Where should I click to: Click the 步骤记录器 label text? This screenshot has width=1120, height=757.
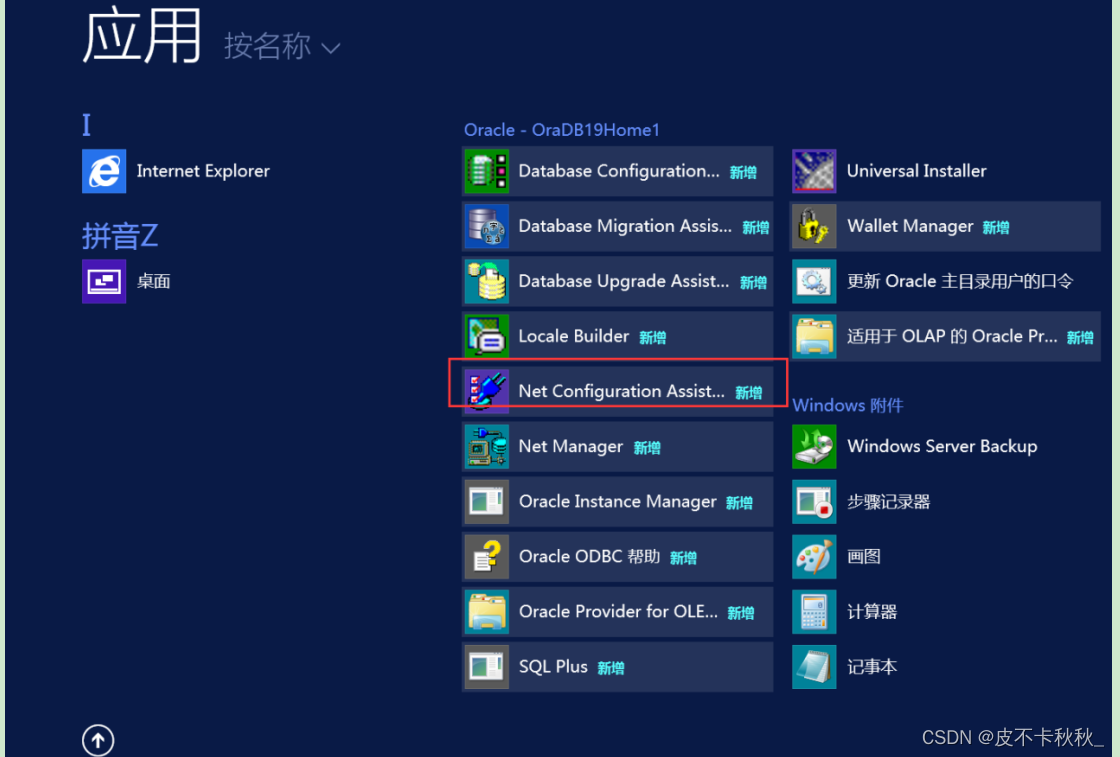[889, 502]
